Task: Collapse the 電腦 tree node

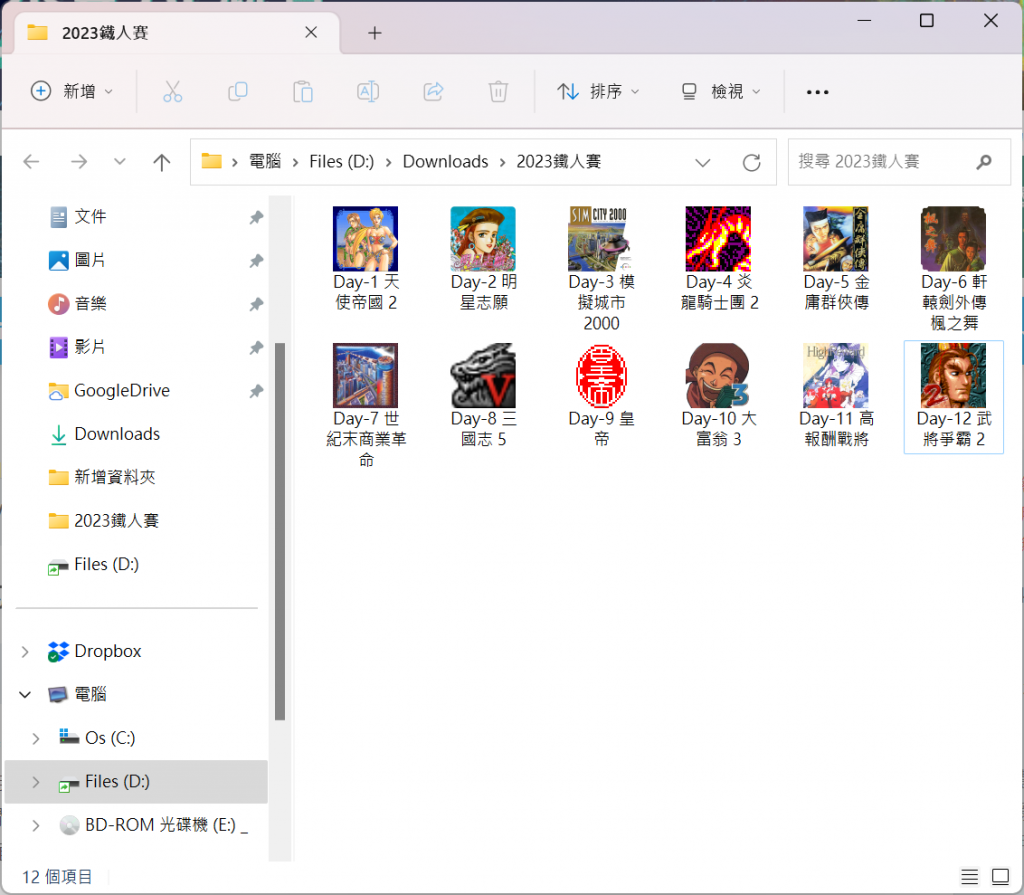Action: [x=25, y=694]
